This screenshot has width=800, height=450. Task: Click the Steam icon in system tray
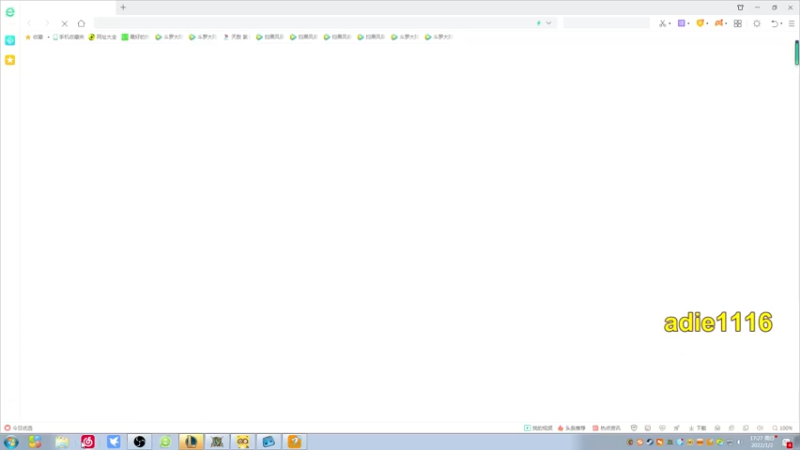pyautogui.click(x=649, y=442)
